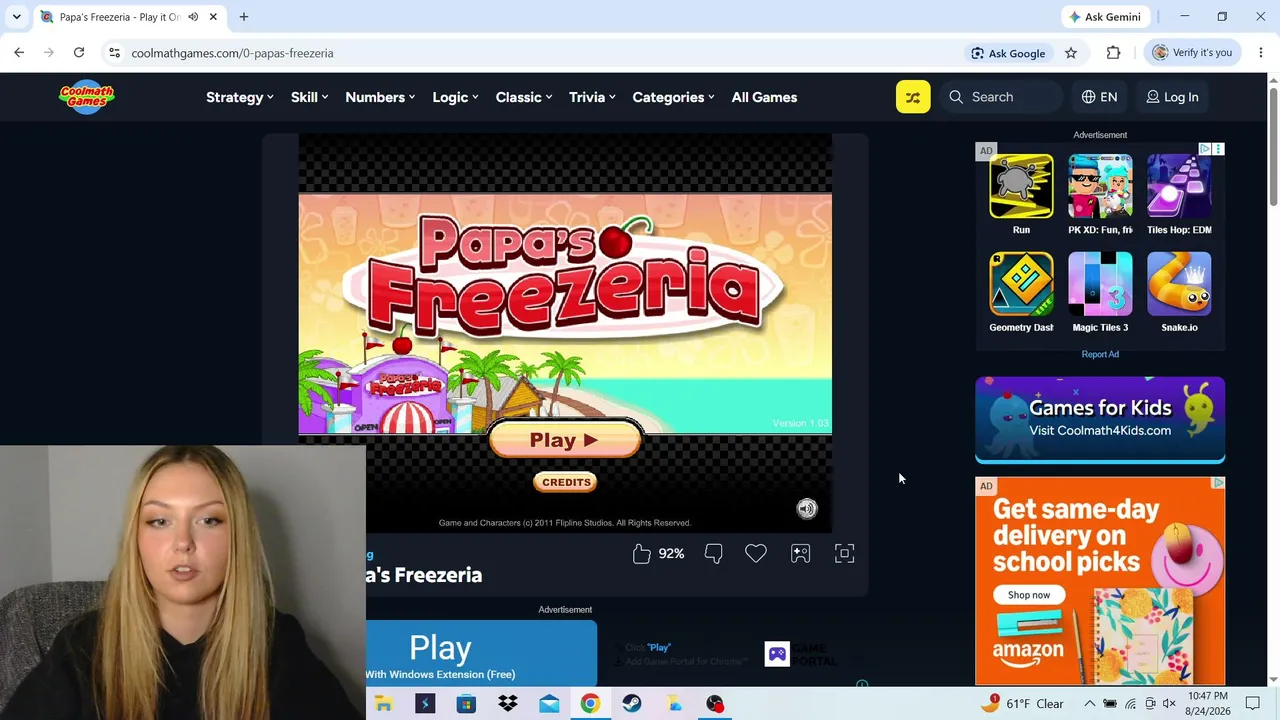Open the Tiles Hop EDM ad icon
Viewport: 1280px width, 720px height.
coord(1179,186)
